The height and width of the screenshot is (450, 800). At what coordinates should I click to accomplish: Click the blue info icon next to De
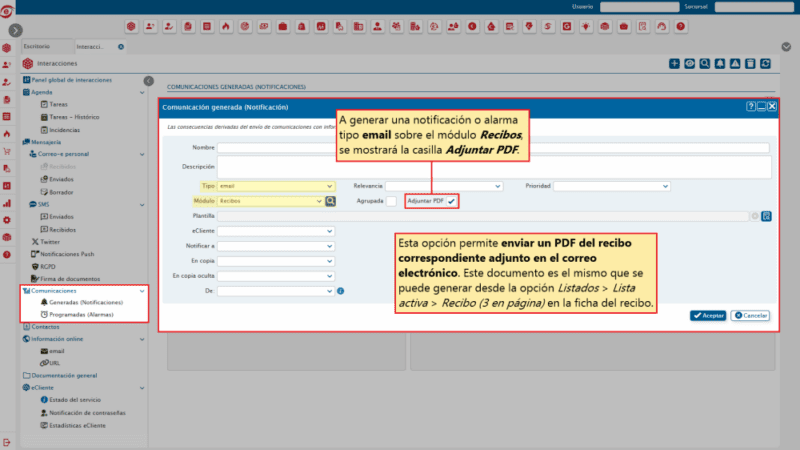point(341,291)
